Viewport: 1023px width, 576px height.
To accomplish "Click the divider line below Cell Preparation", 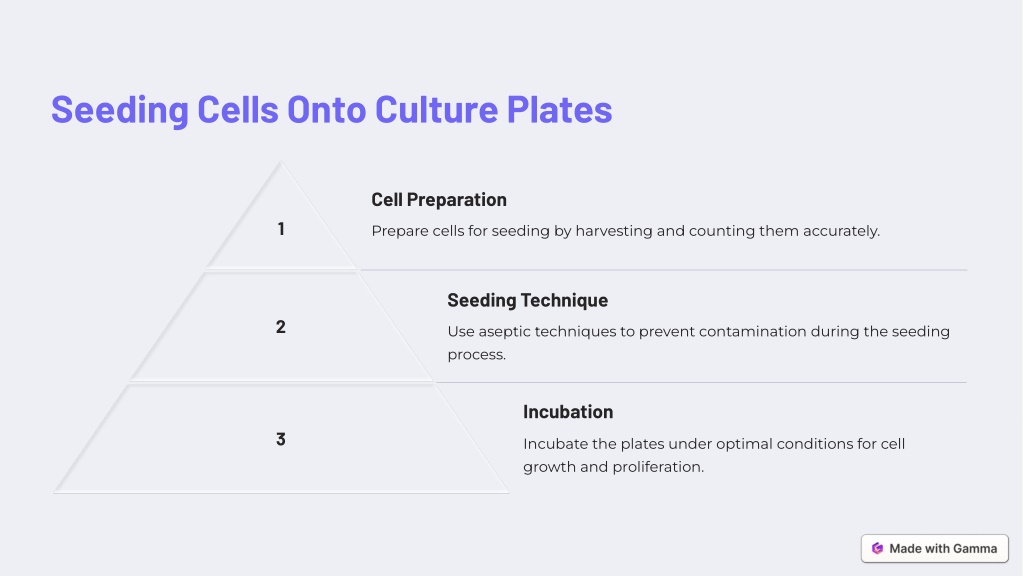I will tap(664, 270).
